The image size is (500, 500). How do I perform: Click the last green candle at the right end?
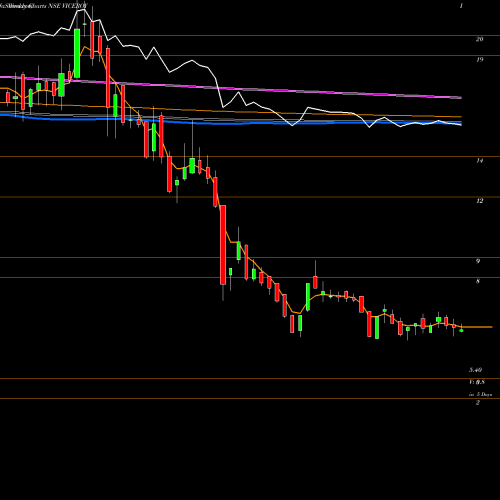[x=462, y=330]
